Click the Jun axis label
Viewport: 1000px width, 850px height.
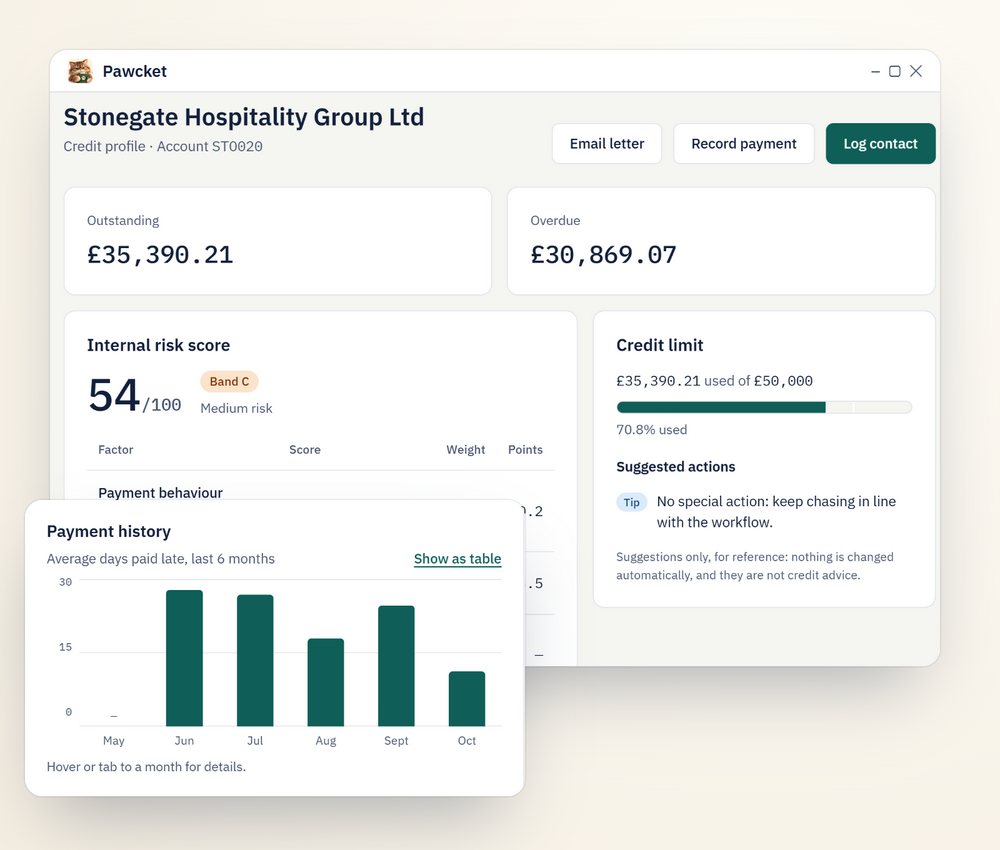184,740
